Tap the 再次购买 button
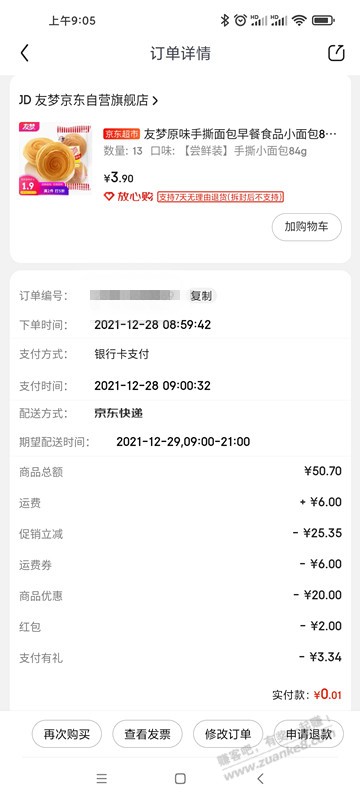This screenshot has width=360, height=800. [x=67, y=734]
